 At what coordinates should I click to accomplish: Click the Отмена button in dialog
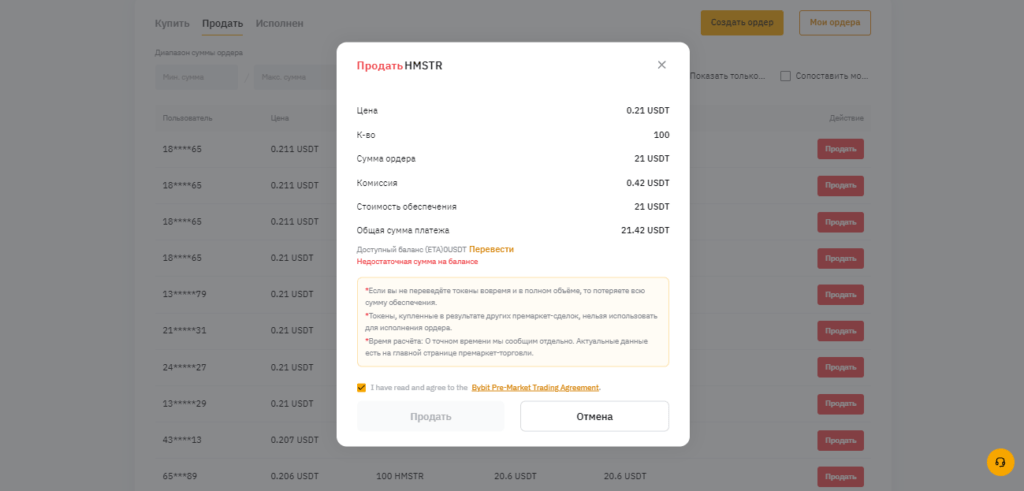(x=594, y=417)
